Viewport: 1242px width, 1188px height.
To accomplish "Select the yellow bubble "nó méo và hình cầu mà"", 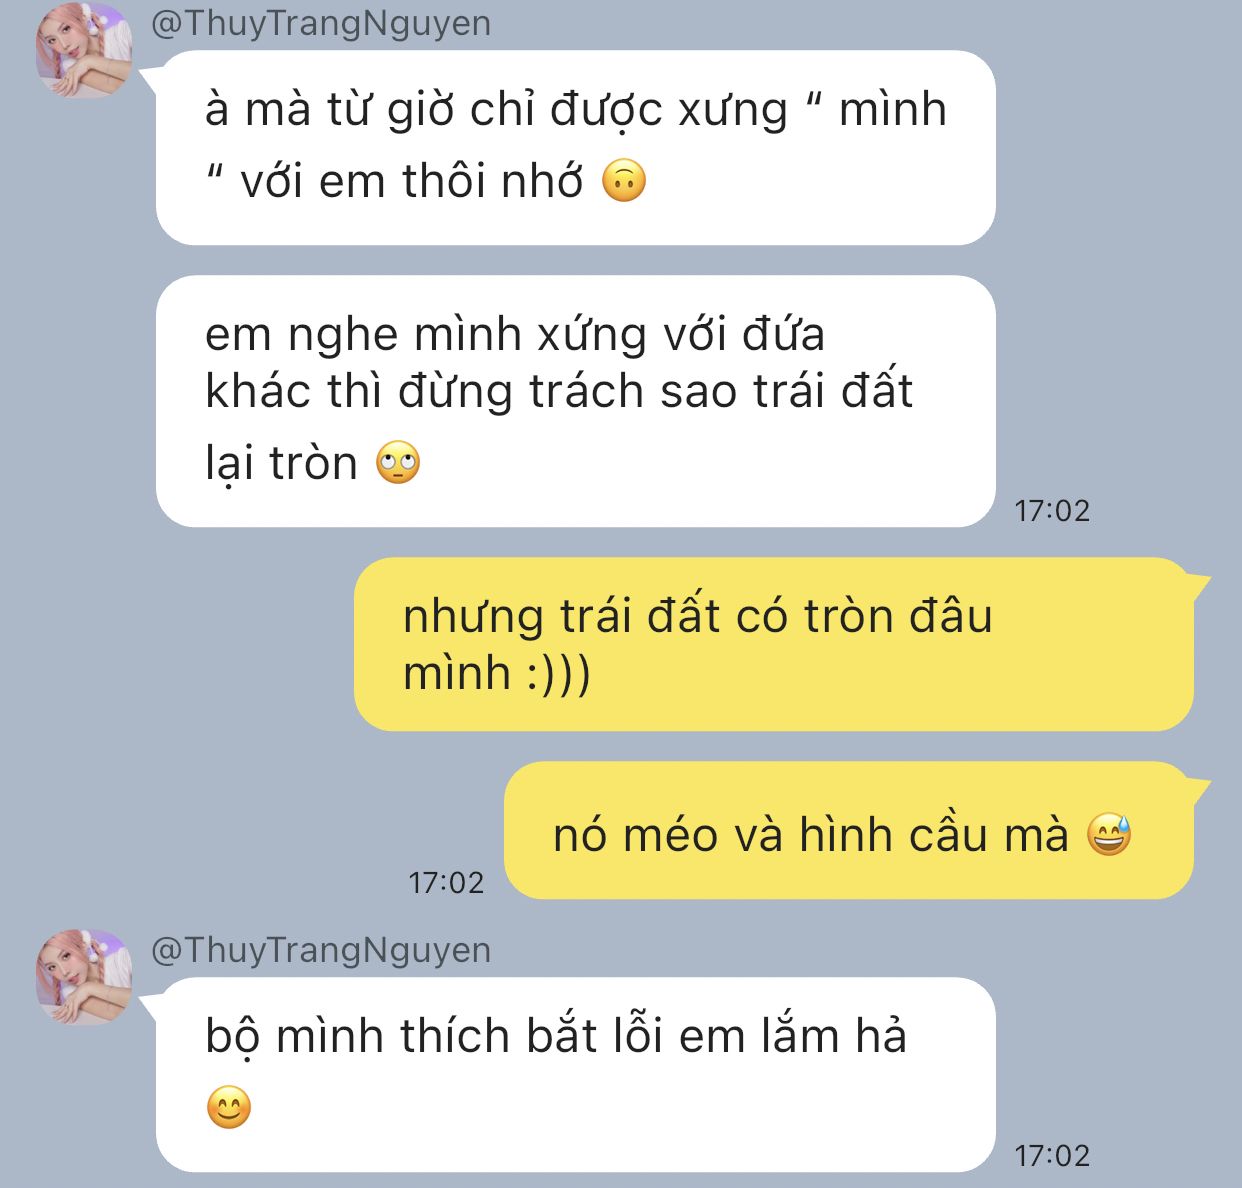I will (849, 831).
